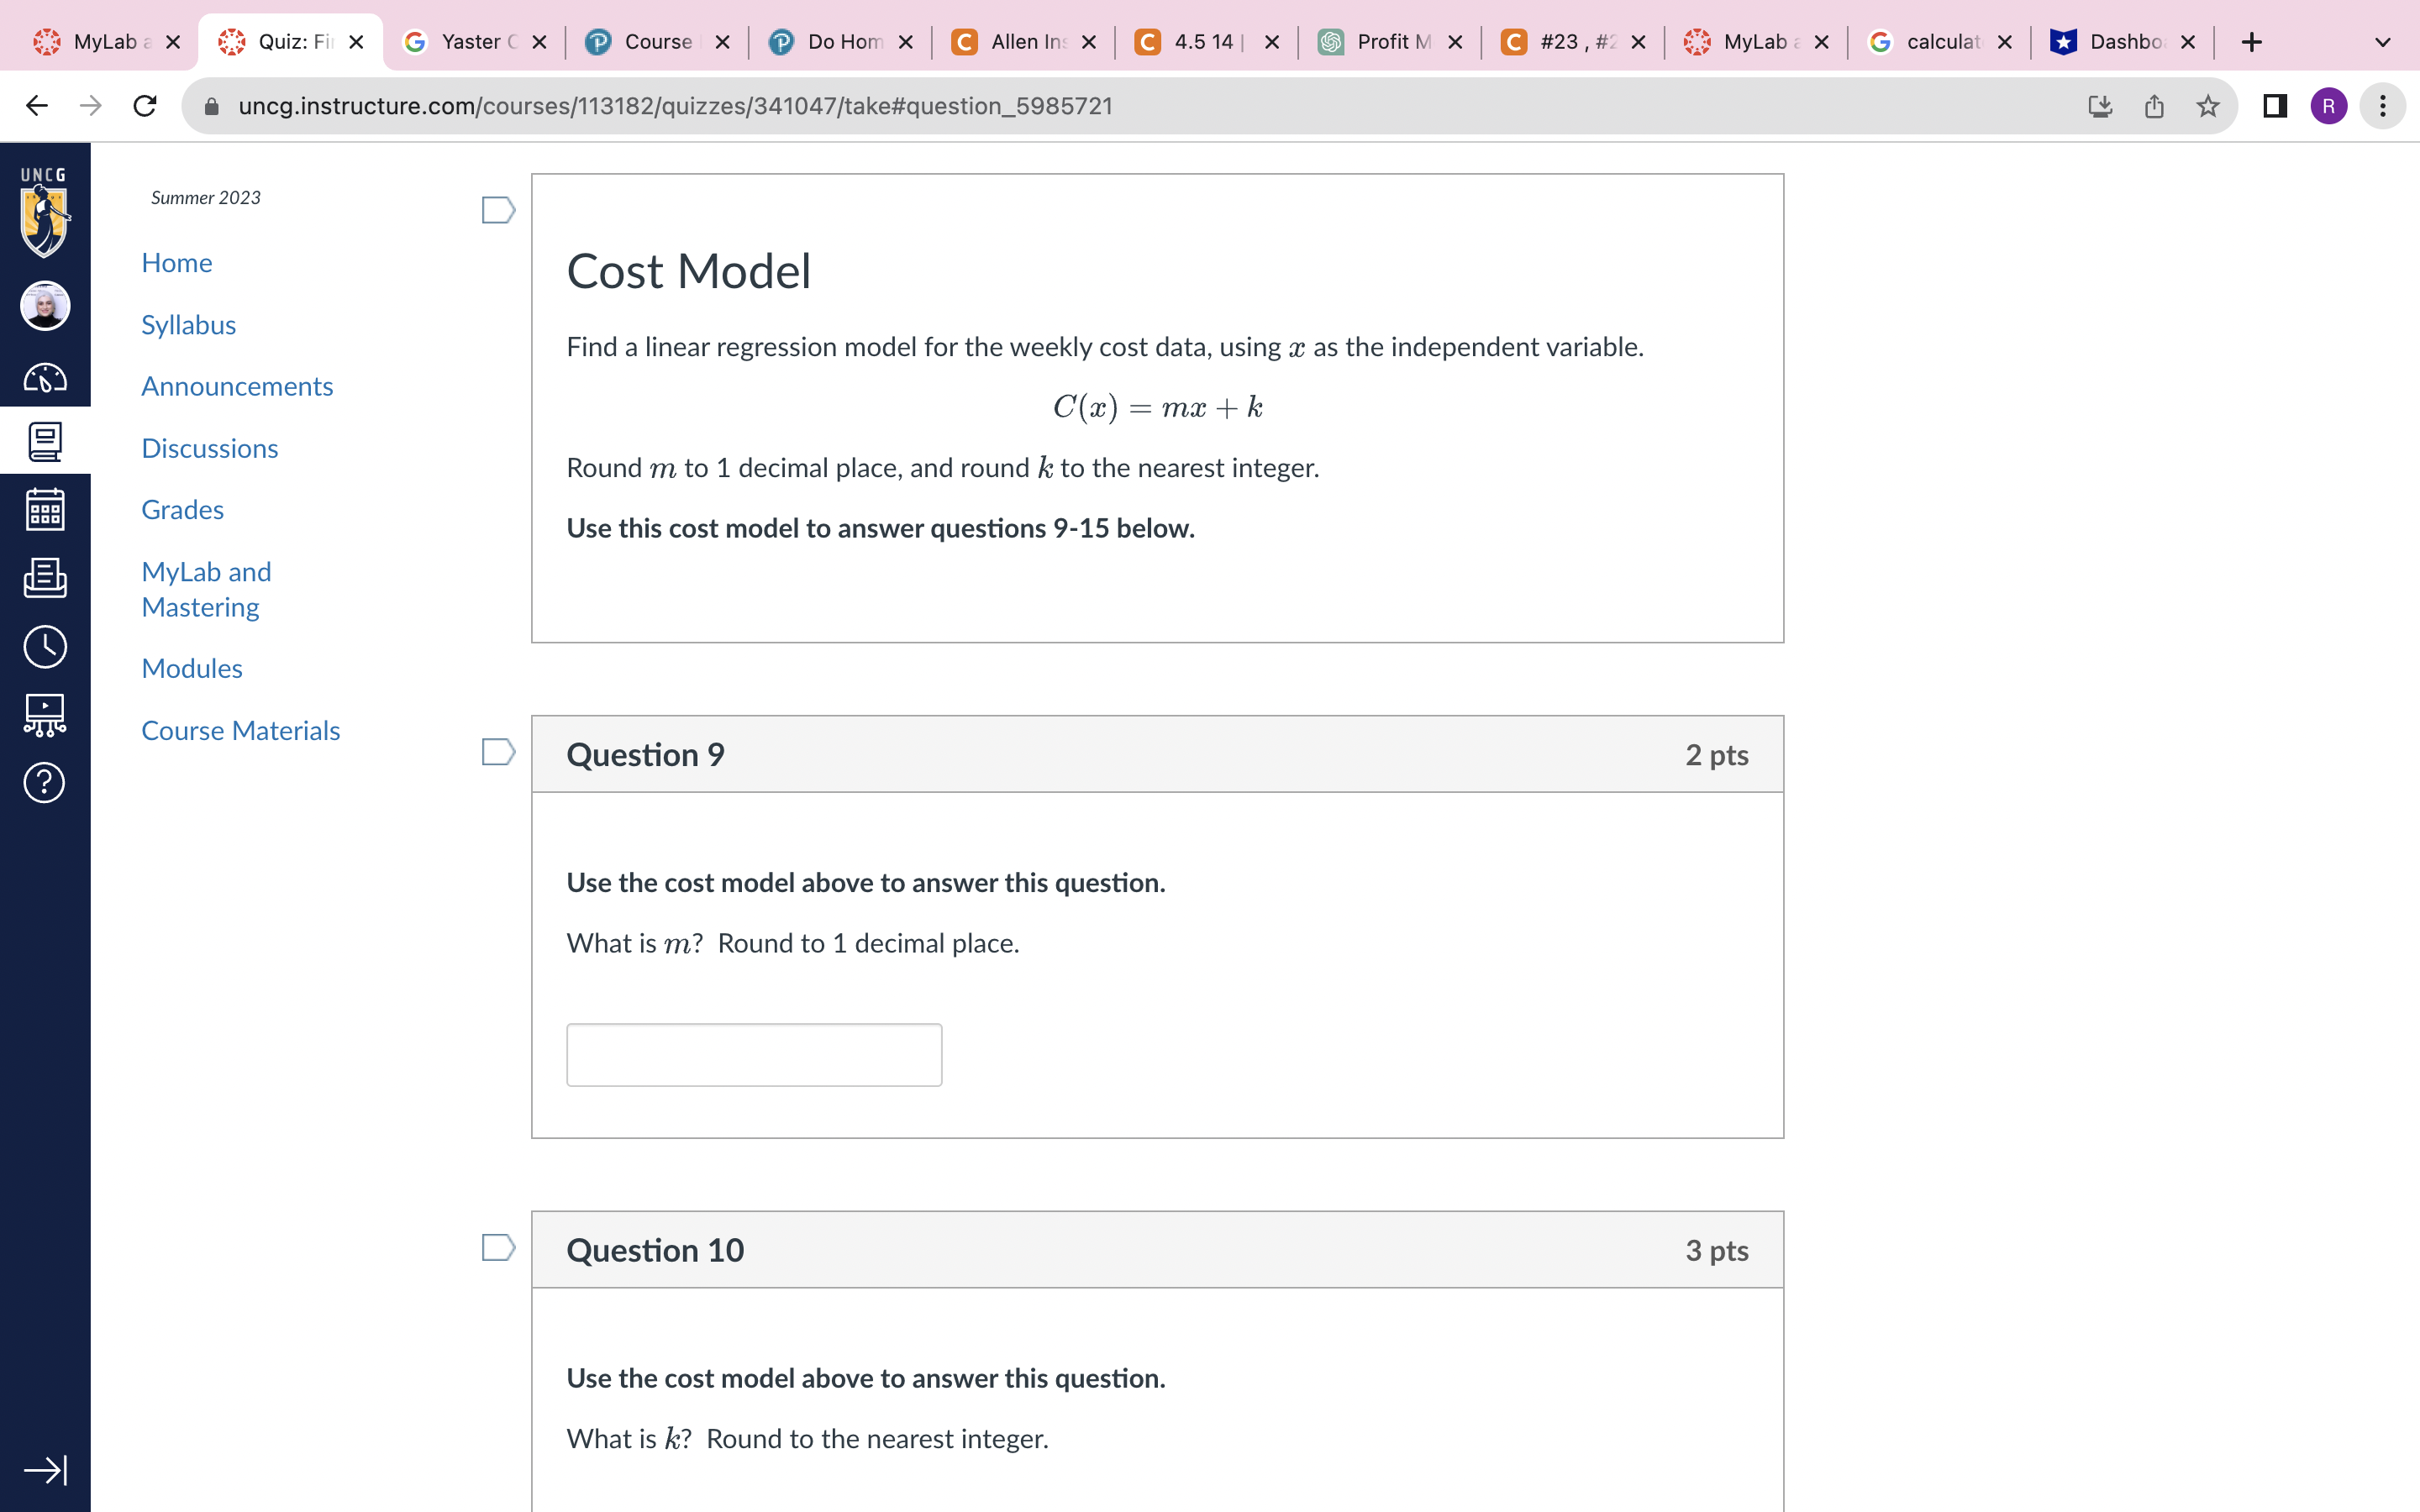The image size is (2420, 1512).
Task: Open the Modules link
Action: 192,668
